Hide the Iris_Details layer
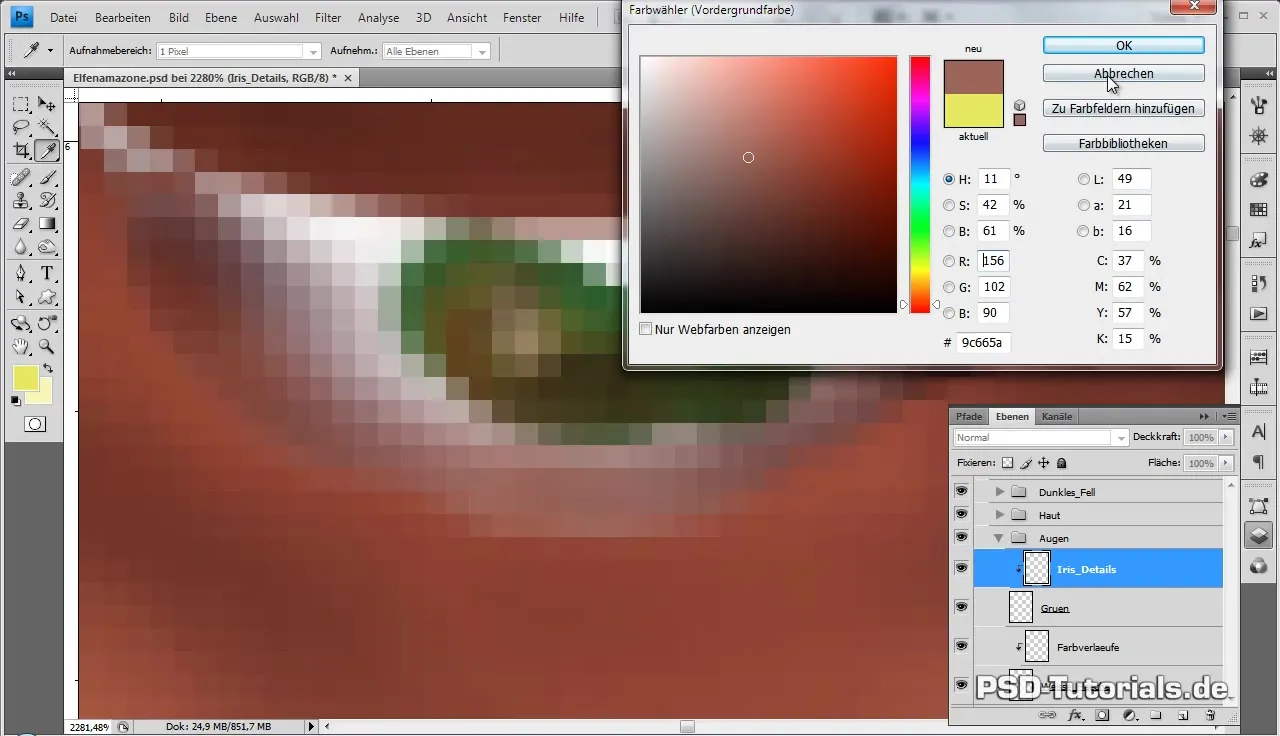Screen dimensions: 1280x736 (x=961, y=568)
